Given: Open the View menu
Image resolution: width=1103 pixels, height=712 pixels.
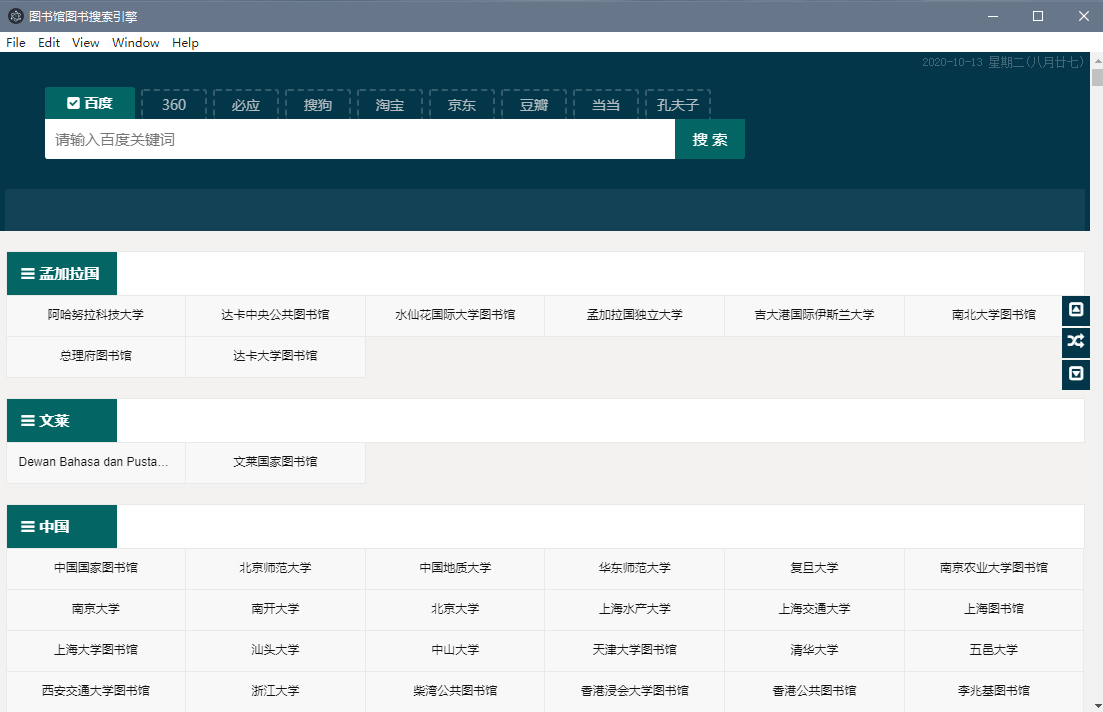Looking at the screenshot, I should (85, 42).
